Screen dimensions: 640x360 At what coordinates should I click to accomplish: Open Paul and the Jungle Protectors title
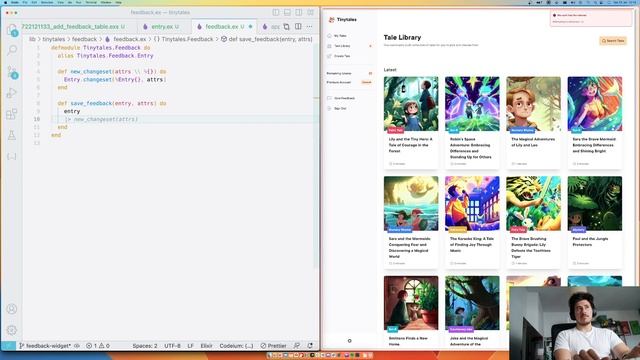pyautogui.click(x=590, y=242)
